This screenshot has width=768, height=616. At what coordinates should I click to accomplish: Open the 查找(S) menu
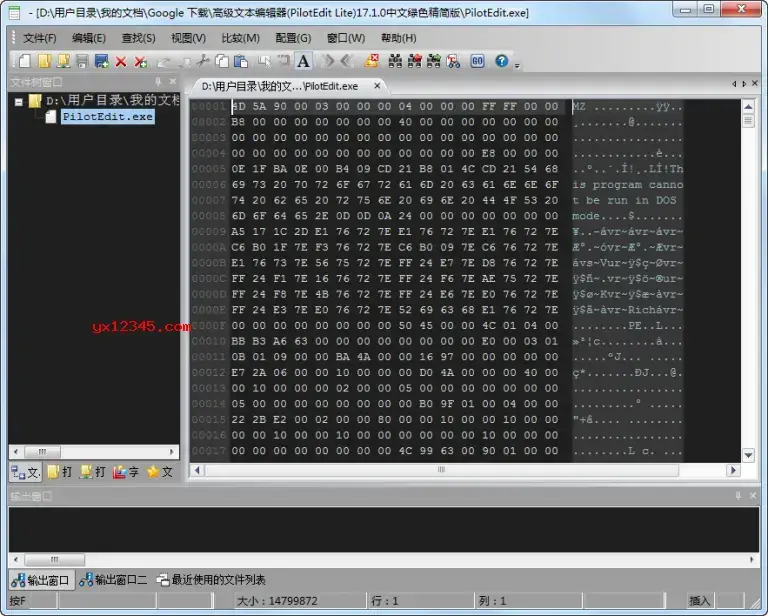(x=138, y=38)
